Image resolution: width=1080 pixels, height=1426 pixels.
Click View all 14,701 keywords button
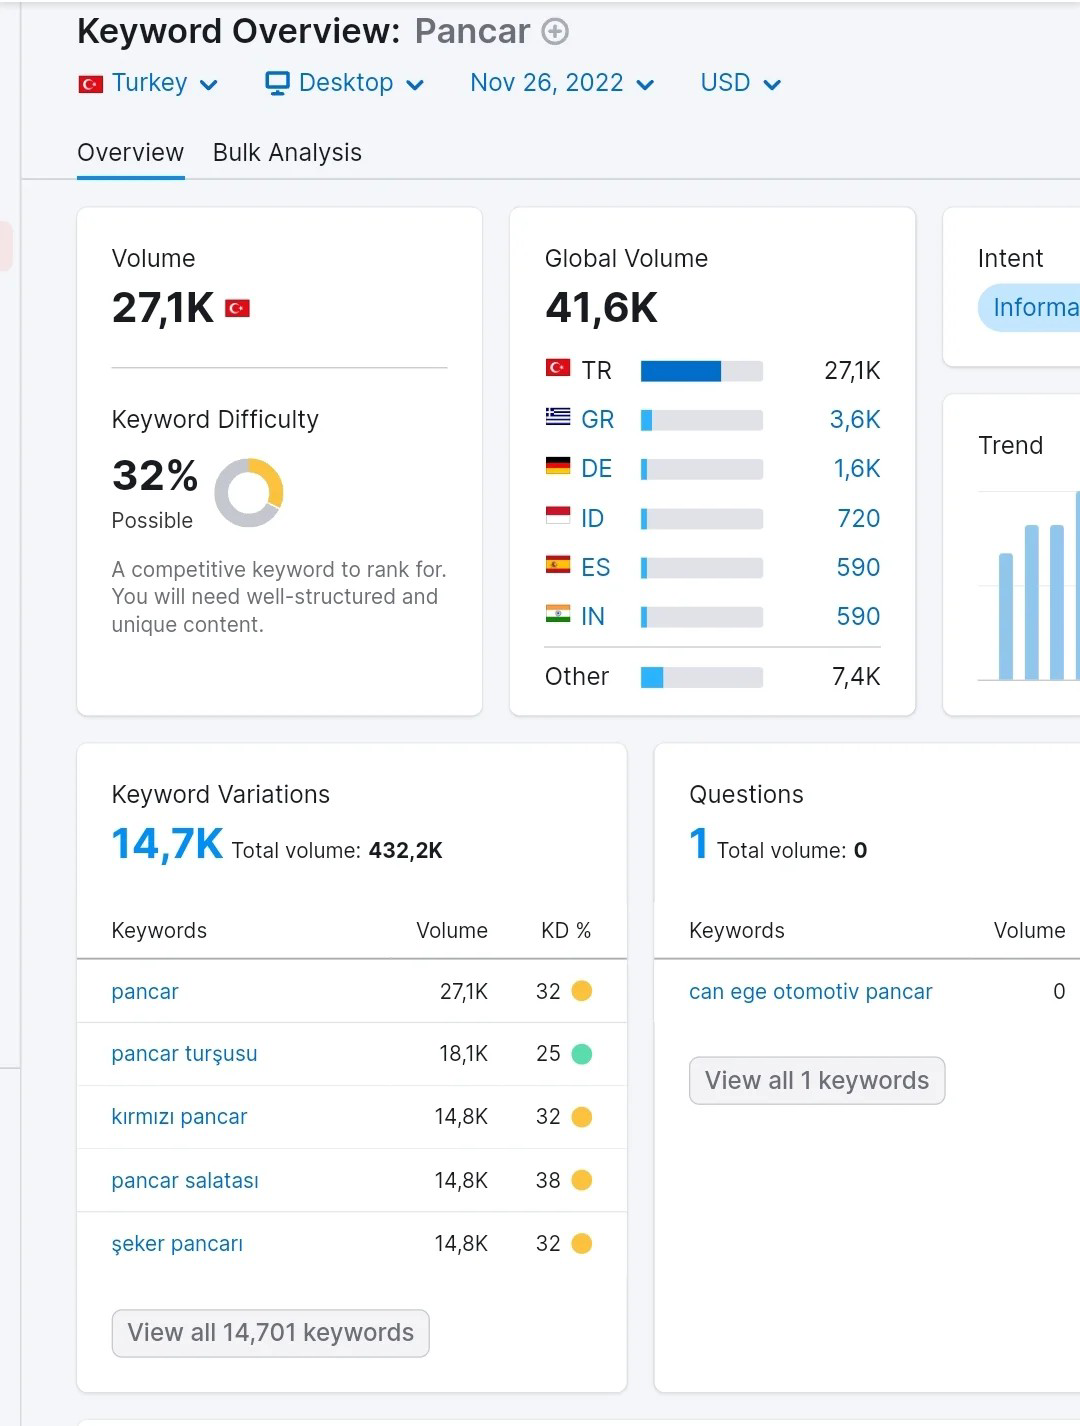[270, 1333]
